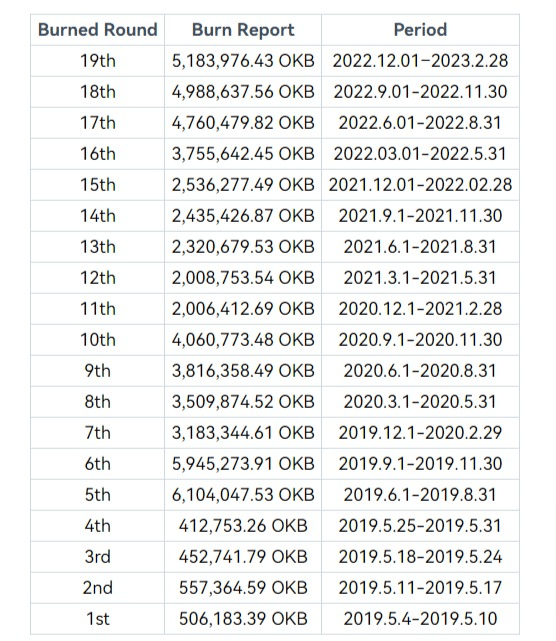Select period 2020.12.1-2021.2.28 cell
The width and height of the screenshot is (556, 641).
click(420, 309)
